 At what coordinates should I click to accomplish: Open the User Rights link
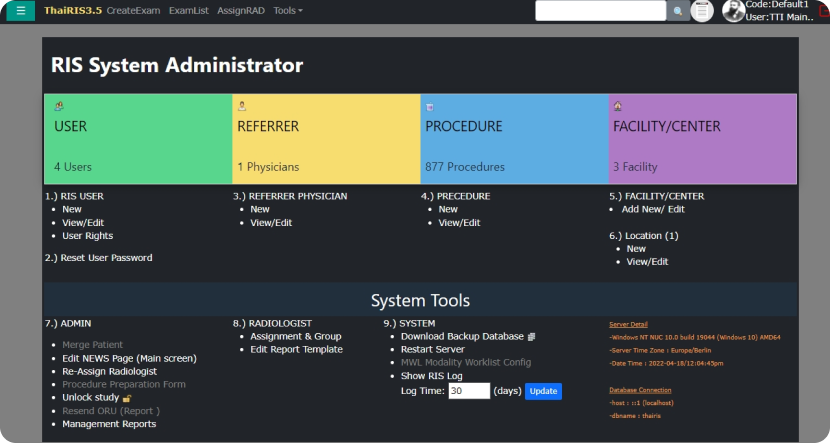pyautogui.click(x=87, y=236)
